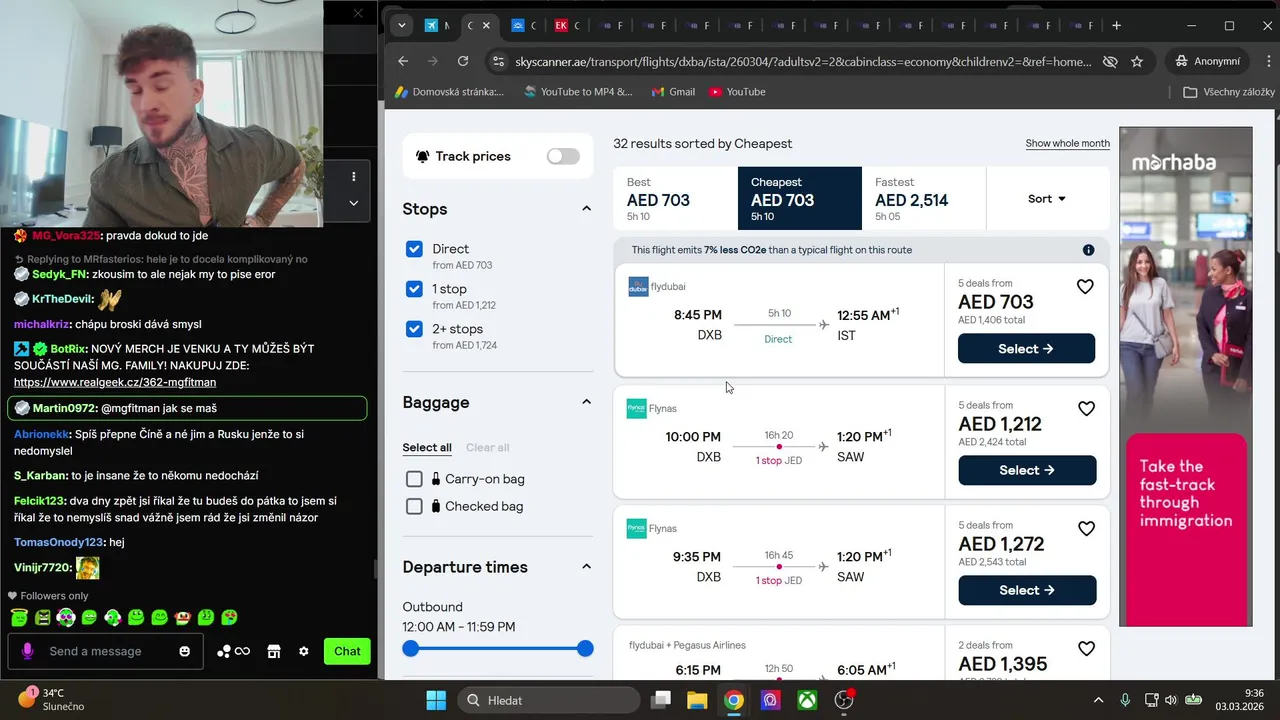Open File Explorer from taskbar

click(x=697, y=700)
